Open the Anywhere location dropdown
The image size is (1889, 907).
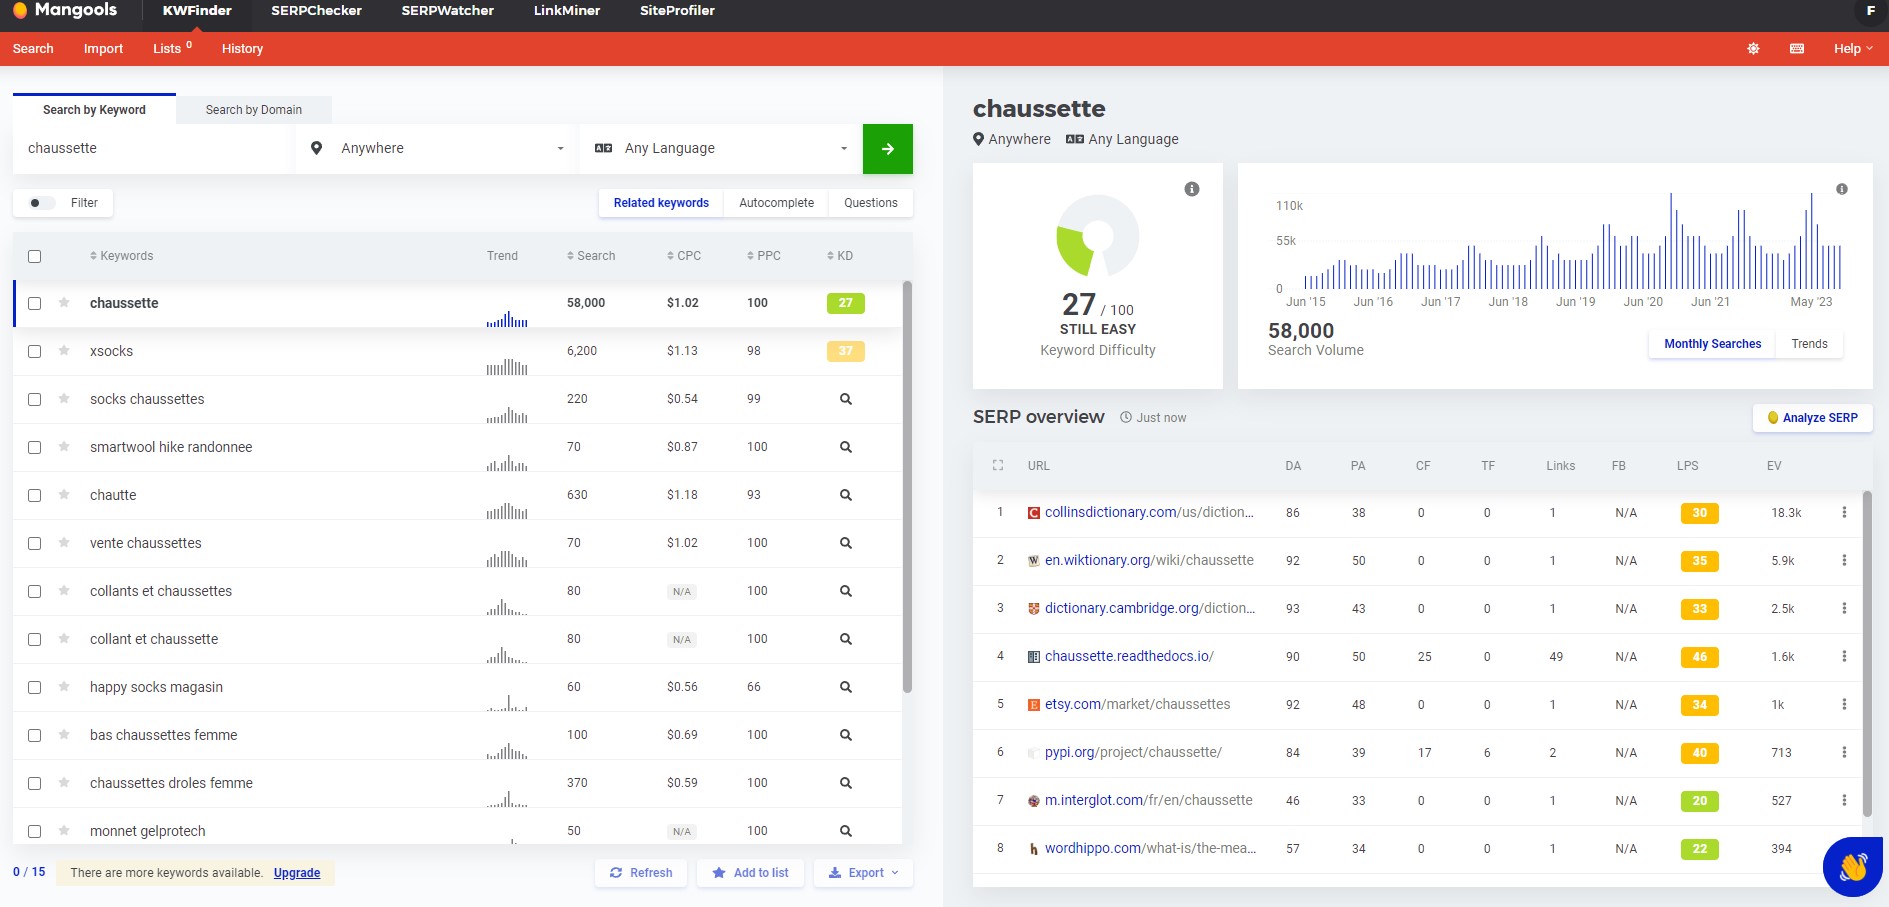click(x=437, y=149)
